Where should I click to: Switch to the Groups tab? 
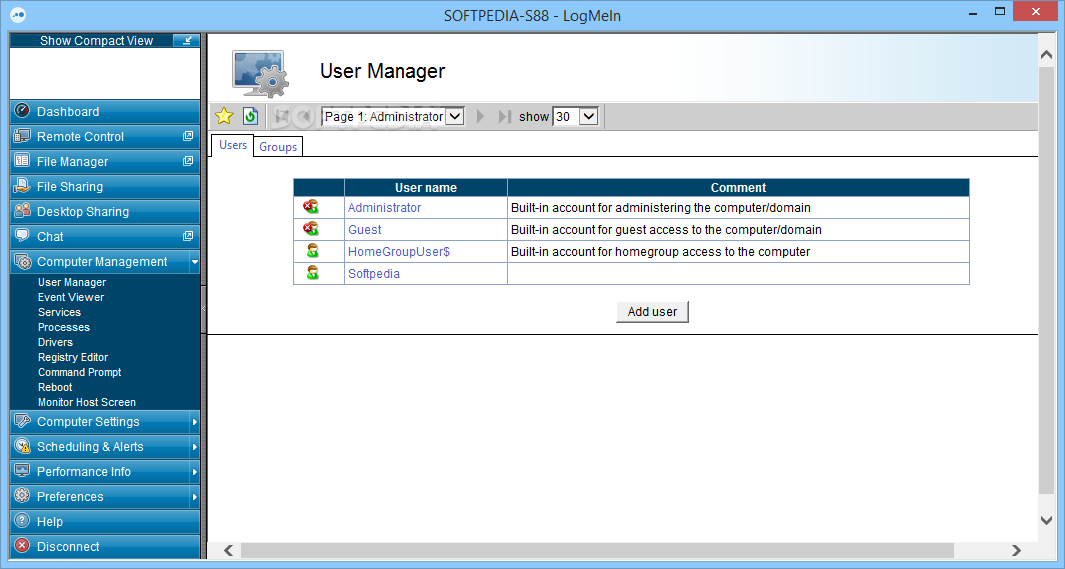pos(278,147)
